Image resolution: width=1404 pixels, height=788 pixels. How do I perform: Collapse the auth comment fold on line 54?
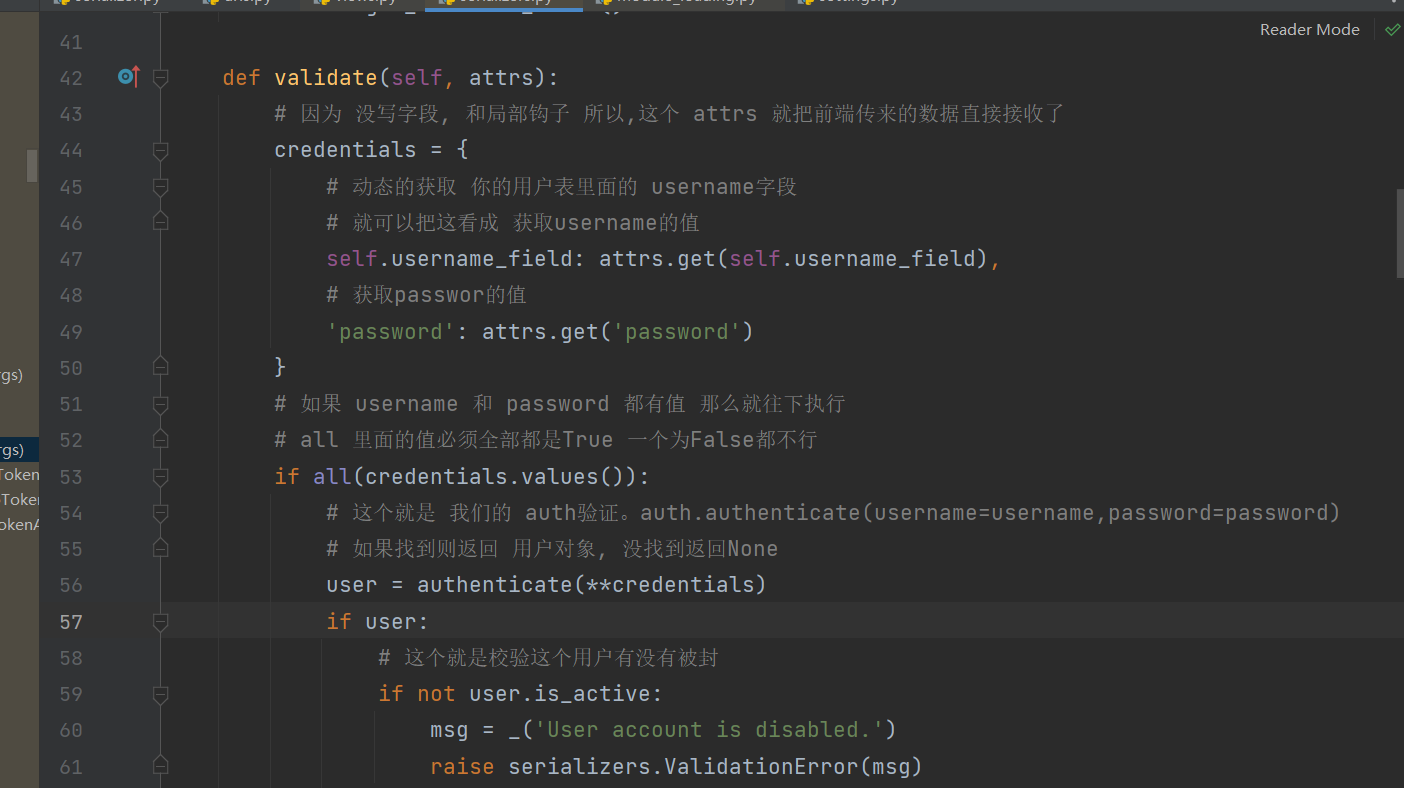[160, 512]
